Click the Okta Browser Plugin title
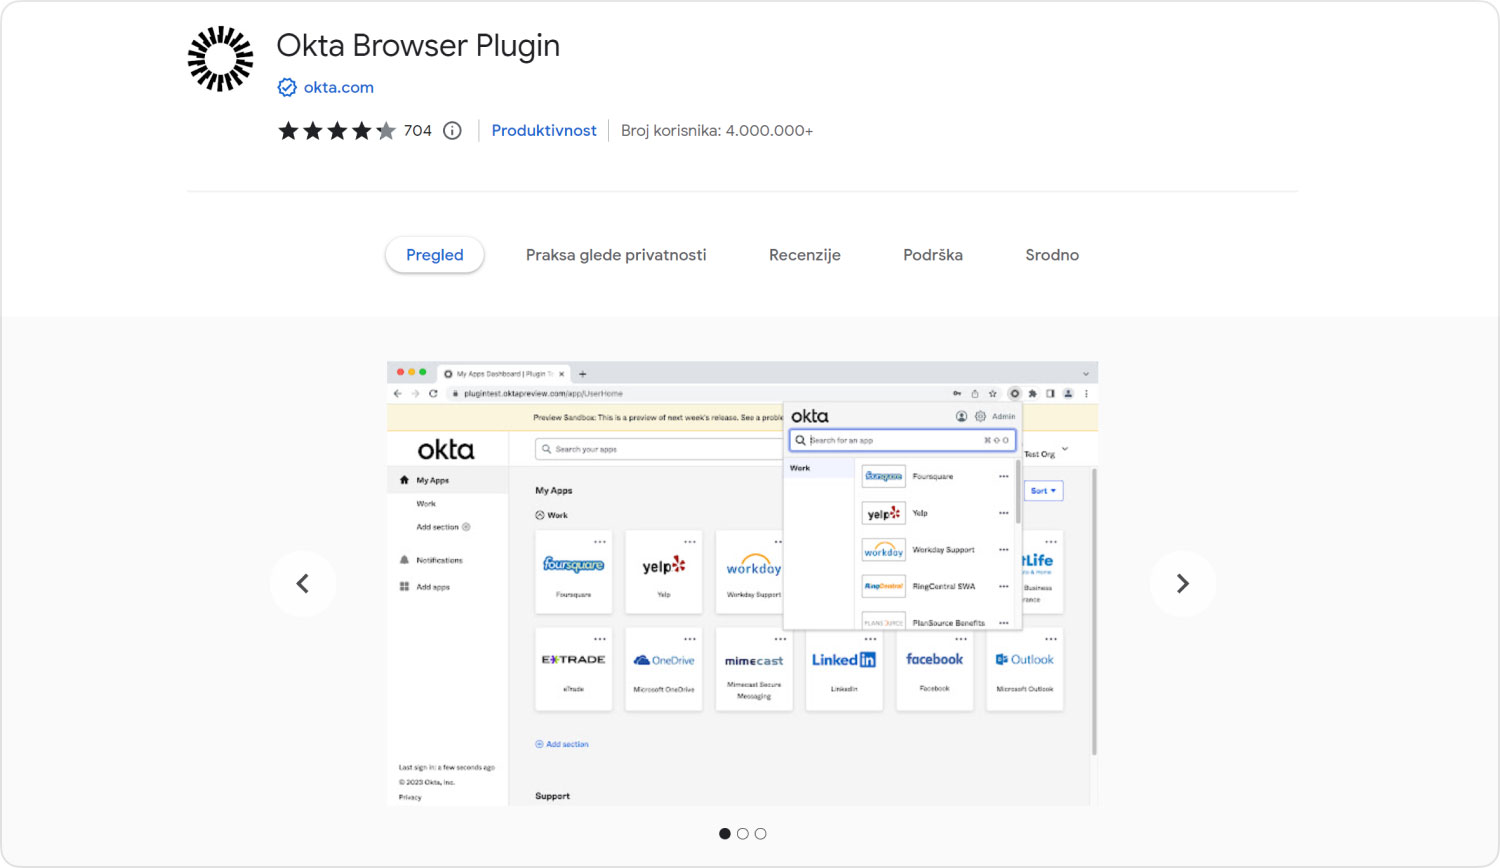 point(418,46)
